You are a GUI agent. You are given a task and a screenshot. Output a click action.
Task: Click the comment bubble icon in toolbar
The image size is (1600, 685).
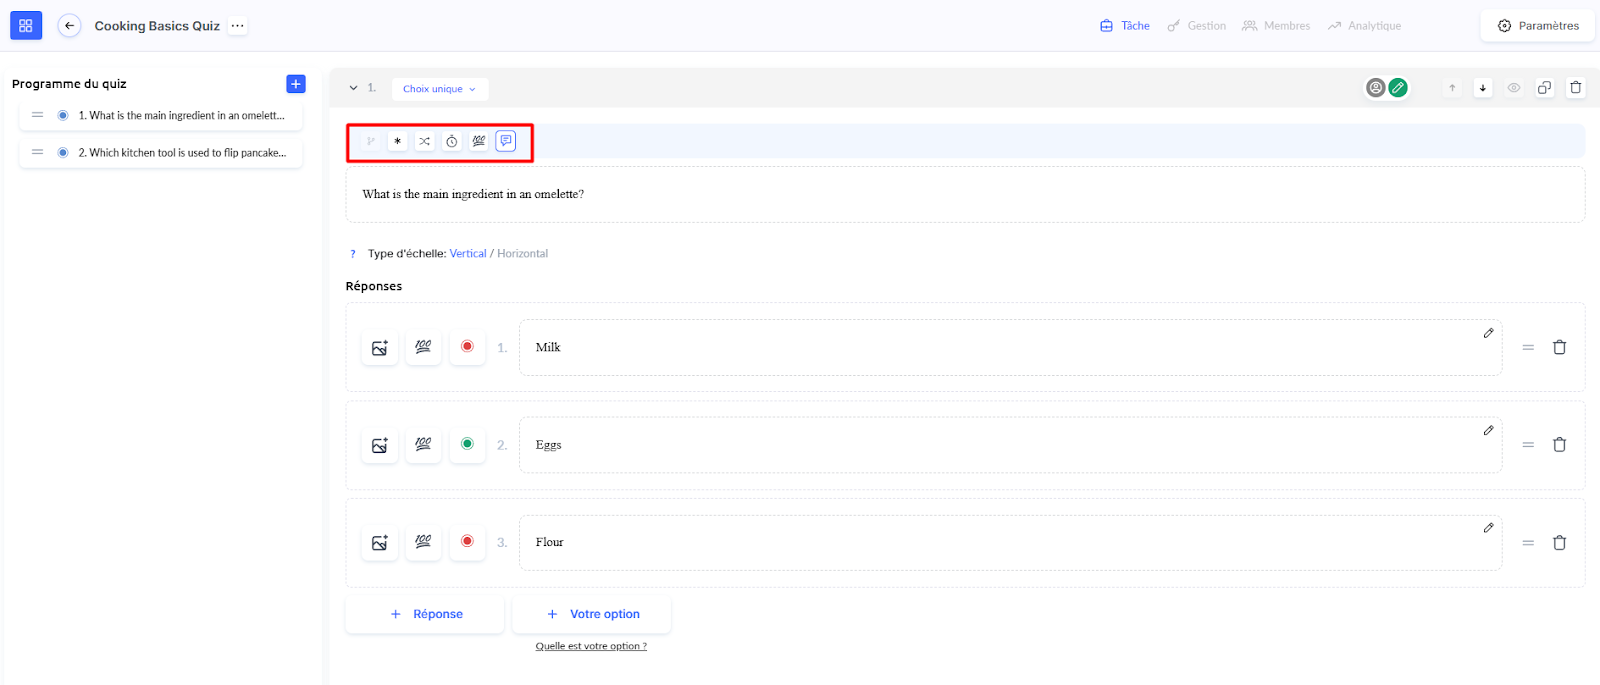coord(506,141)
